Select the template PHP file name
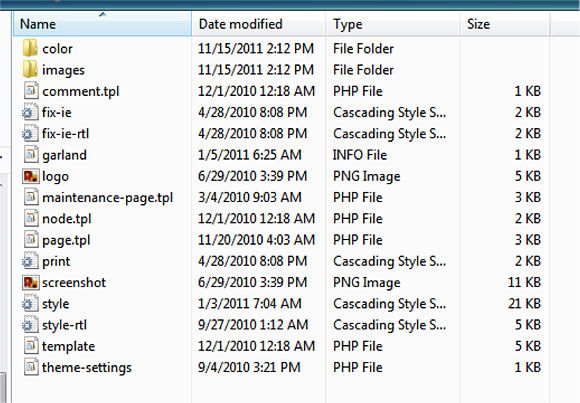Image resolution: width=580 pixels, height=403 pixels. tap(68, 346)
